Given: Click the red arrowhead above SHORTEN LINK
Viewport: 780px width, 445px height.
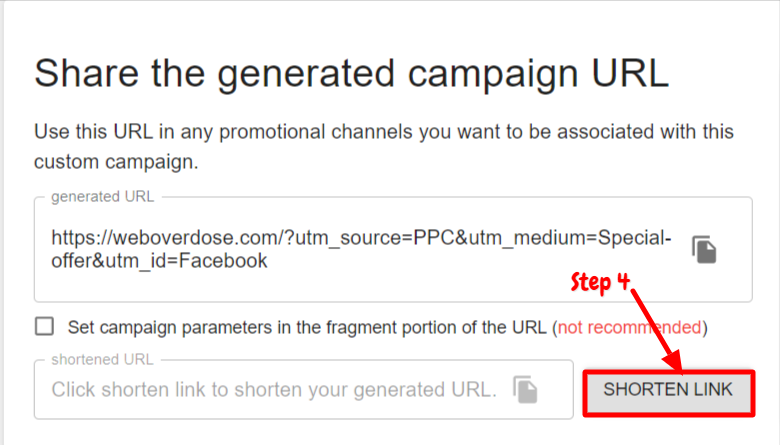Looking at the screenshot, I should coord(673,361).
